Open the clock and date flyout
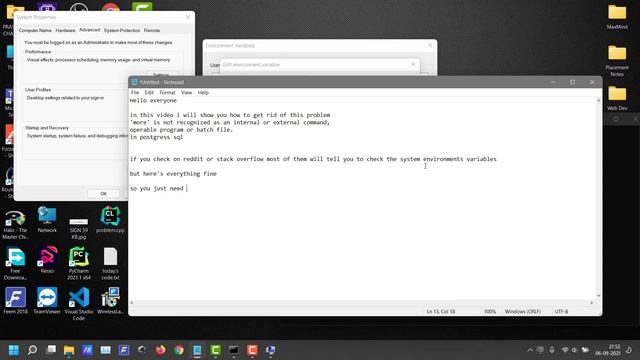This screenshot has height=360, width=640. pyautogui.click(x=608, y=350)
